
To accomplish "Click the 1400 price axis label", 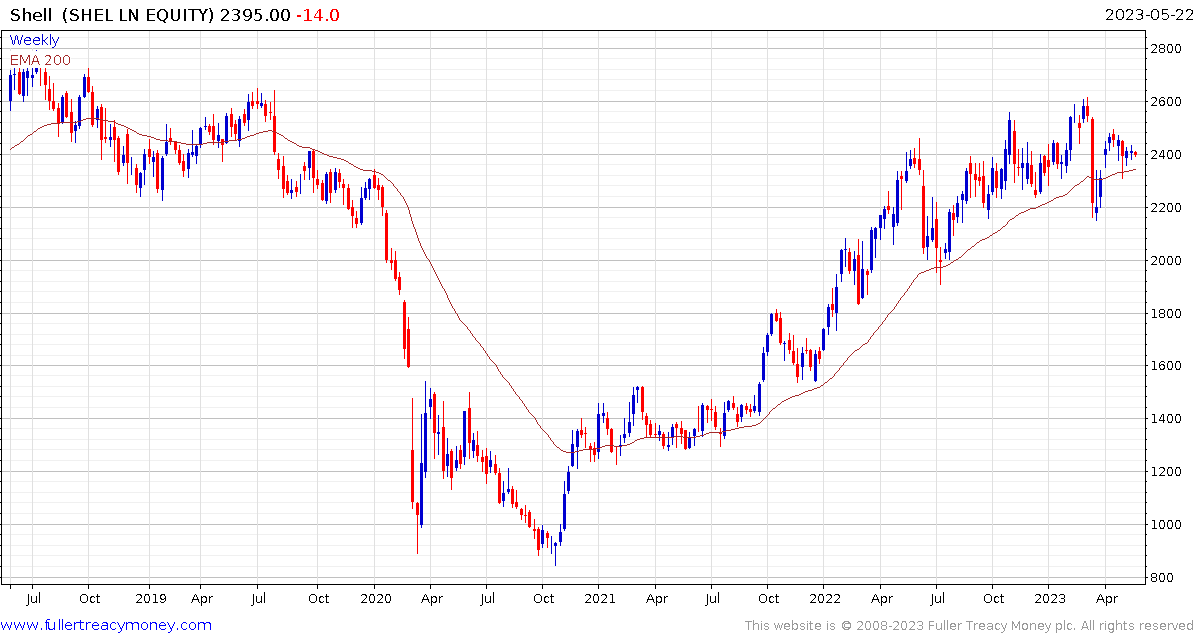I will pos(1168,419).
